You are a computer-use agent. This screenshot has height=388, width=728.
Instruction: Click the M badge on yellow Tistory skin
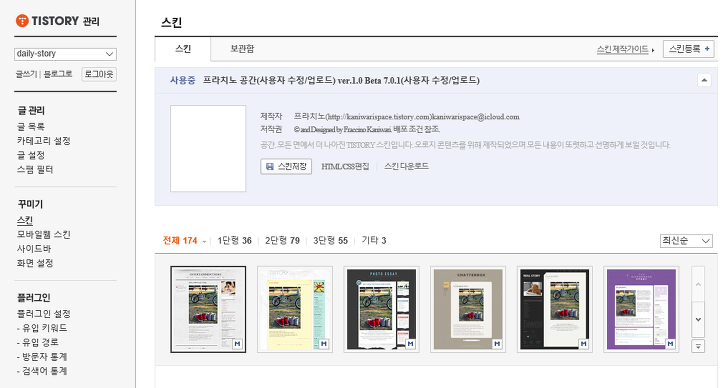[324, 344]
